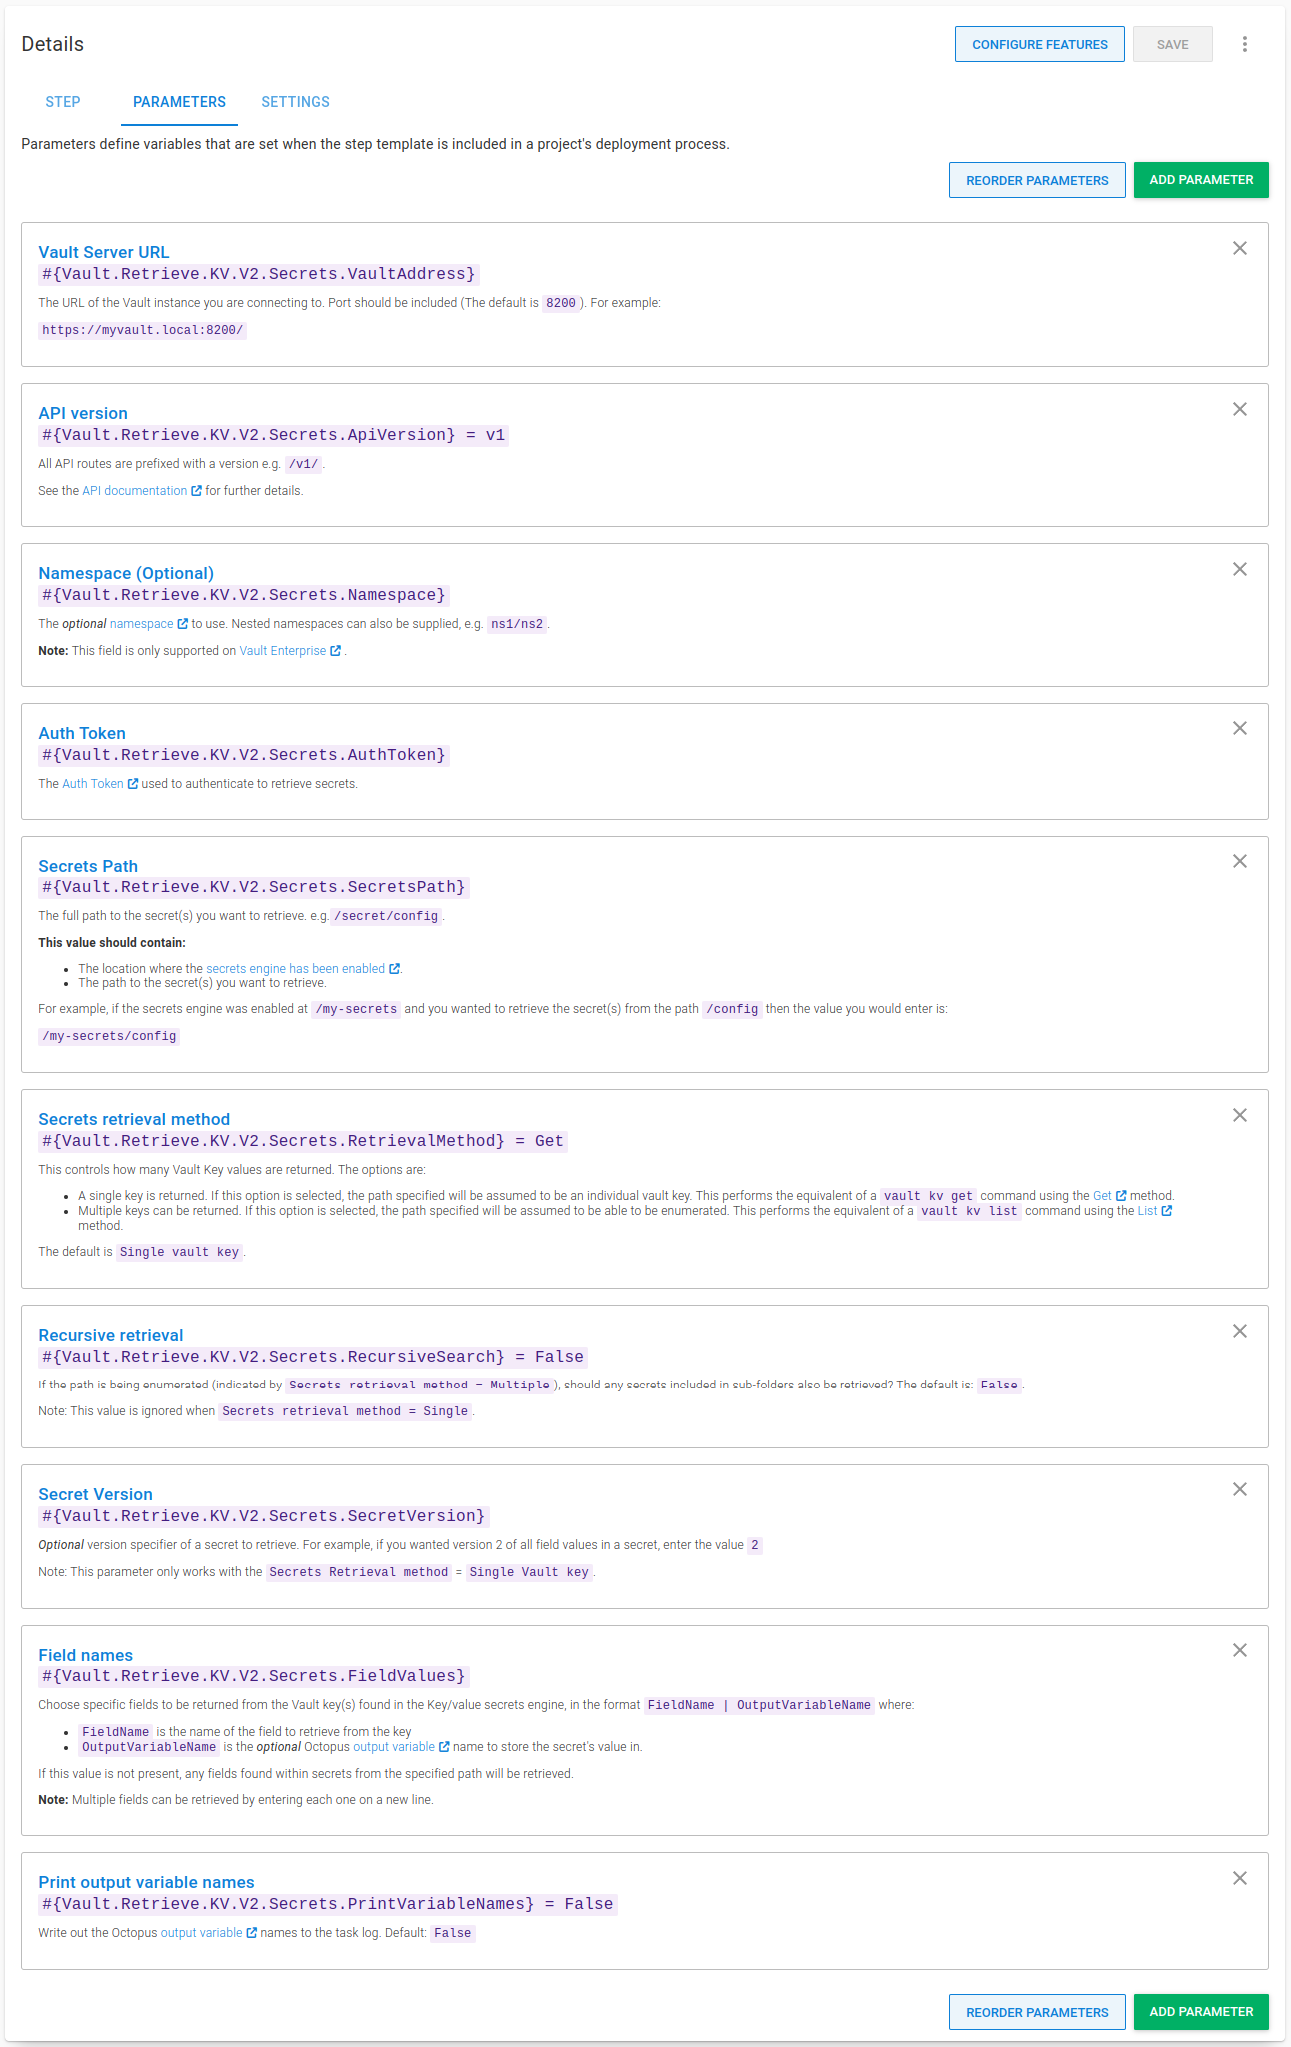1291x2047 pixels.
Task: Open the Secrets retrieval method parameter
Action: [x=134, y=1120]
